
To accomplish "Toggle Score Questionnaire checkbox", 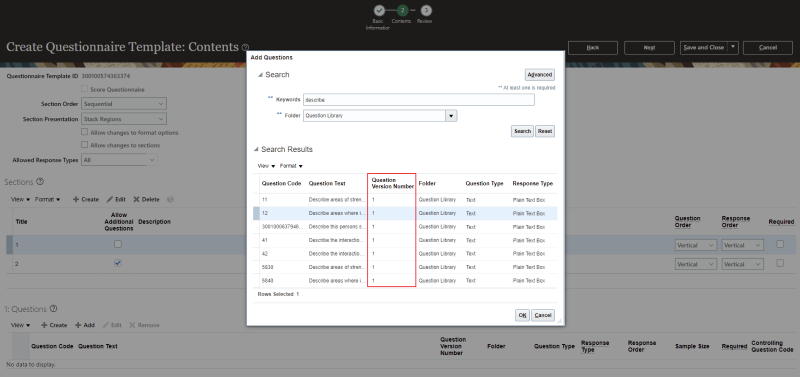I will (85, 89).
